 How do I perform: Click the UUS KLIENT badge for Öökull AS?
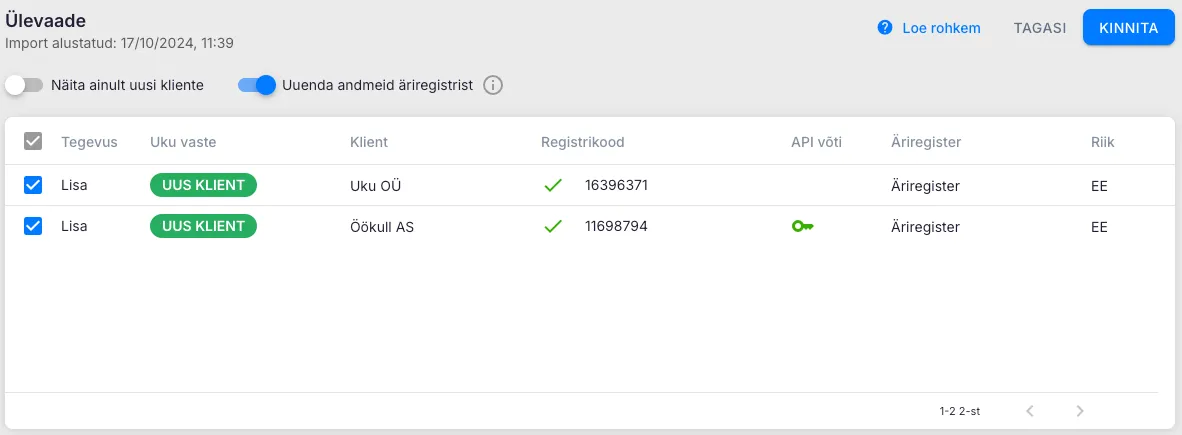203,227
